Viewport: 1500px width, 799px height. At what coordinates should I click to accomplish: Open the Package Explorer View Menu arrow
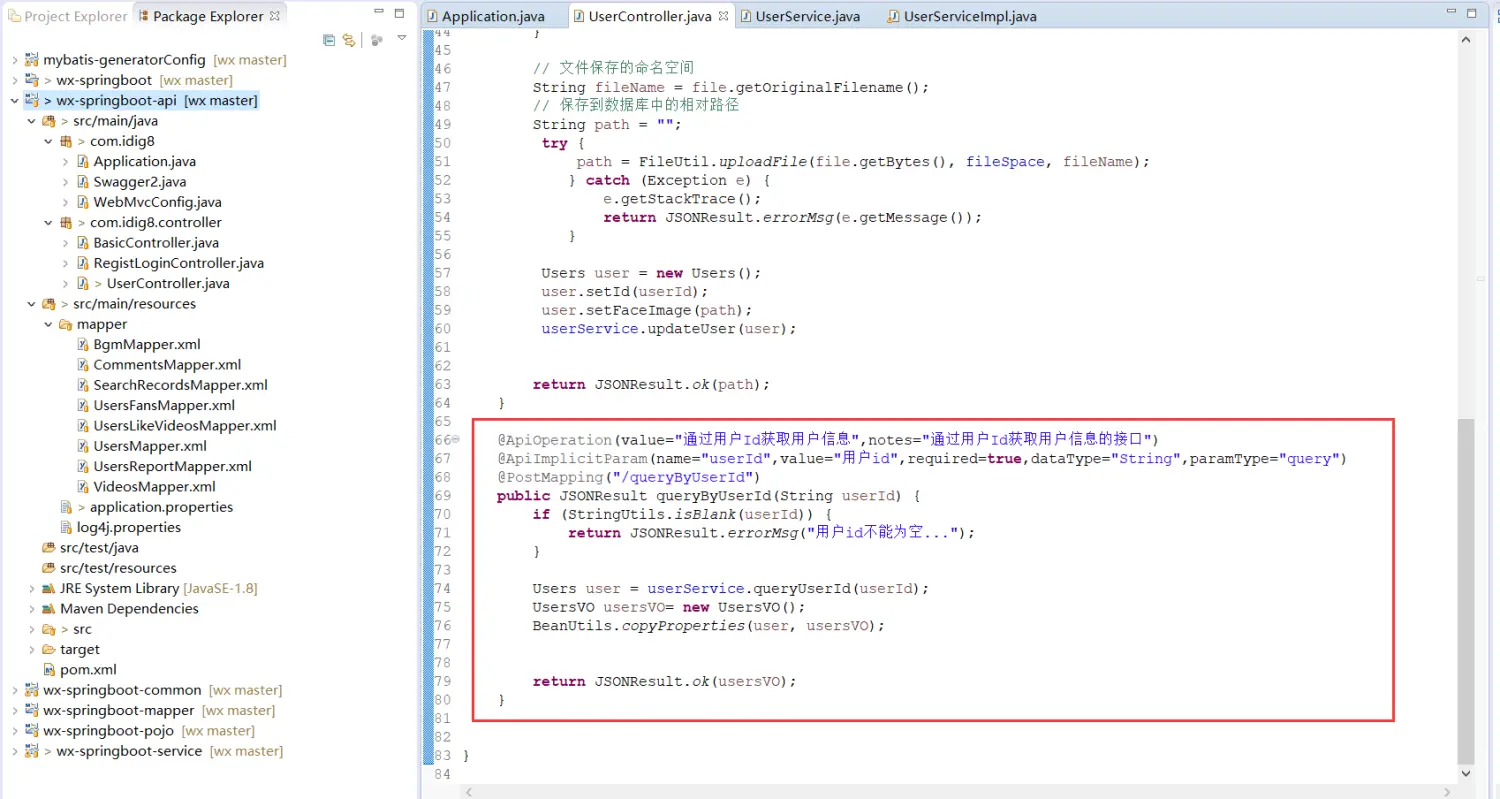[x=402, y=38]
